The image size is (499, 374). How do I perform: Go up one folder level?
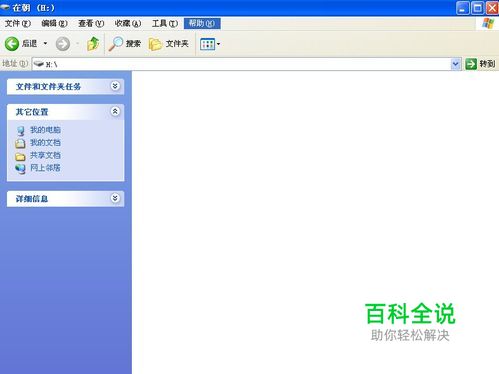(93, 44)
